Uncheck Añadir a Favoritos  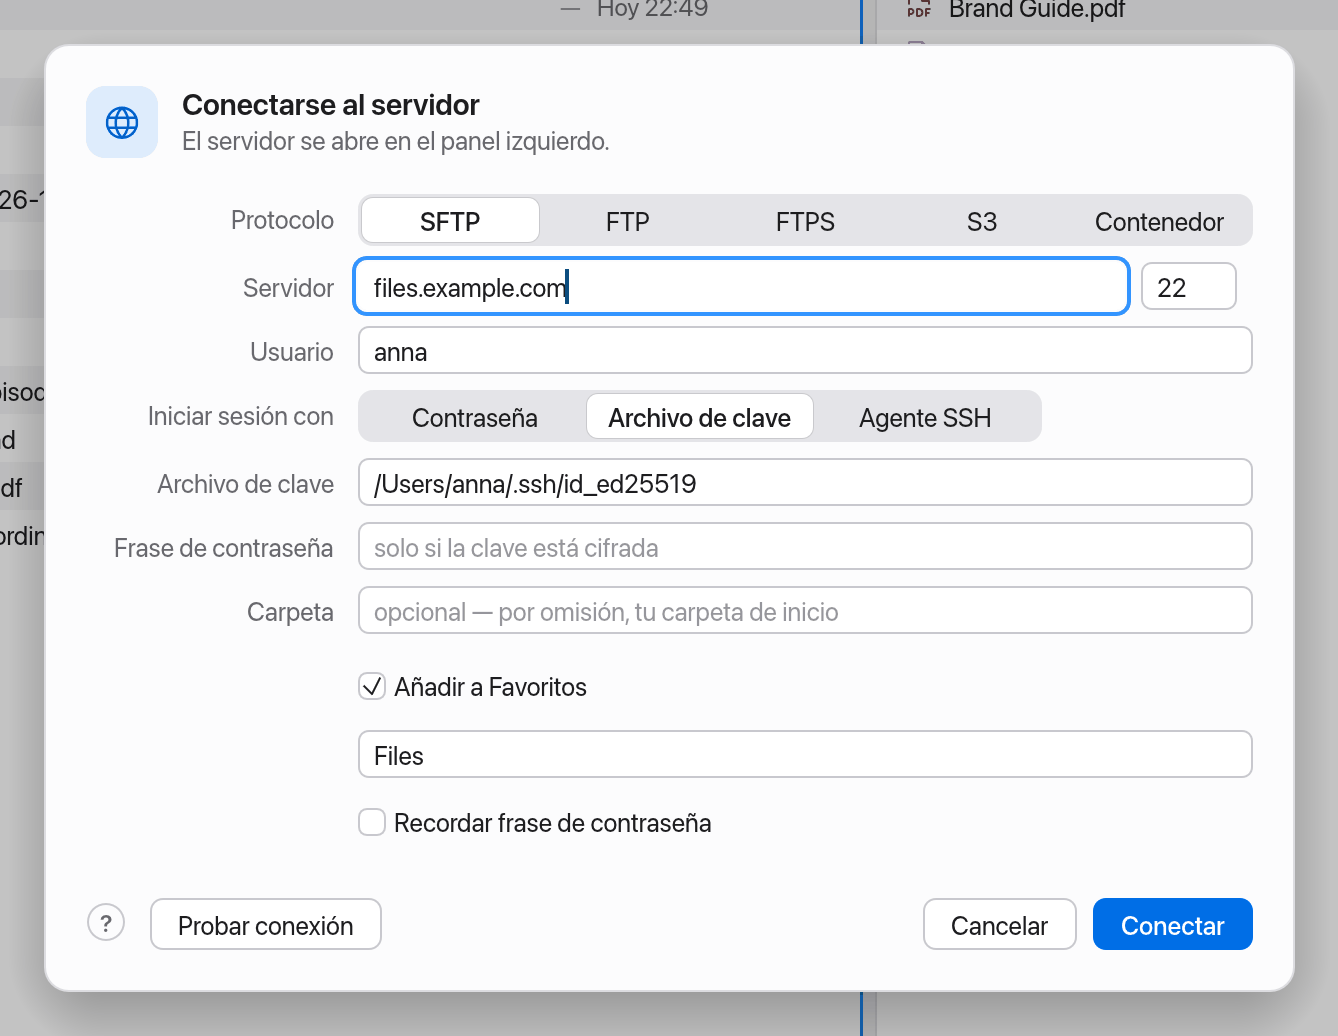[372, 686]
